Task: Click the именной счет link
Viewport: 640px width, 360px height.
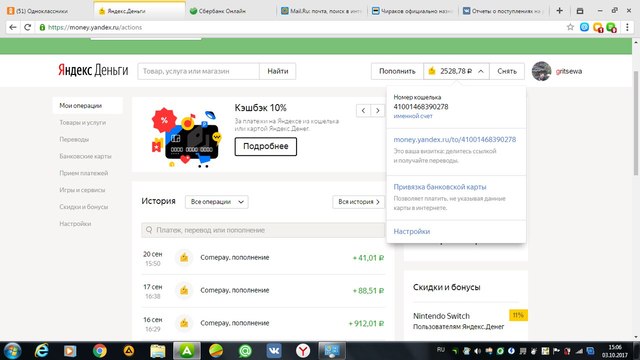Action: (x=413, y=116)
